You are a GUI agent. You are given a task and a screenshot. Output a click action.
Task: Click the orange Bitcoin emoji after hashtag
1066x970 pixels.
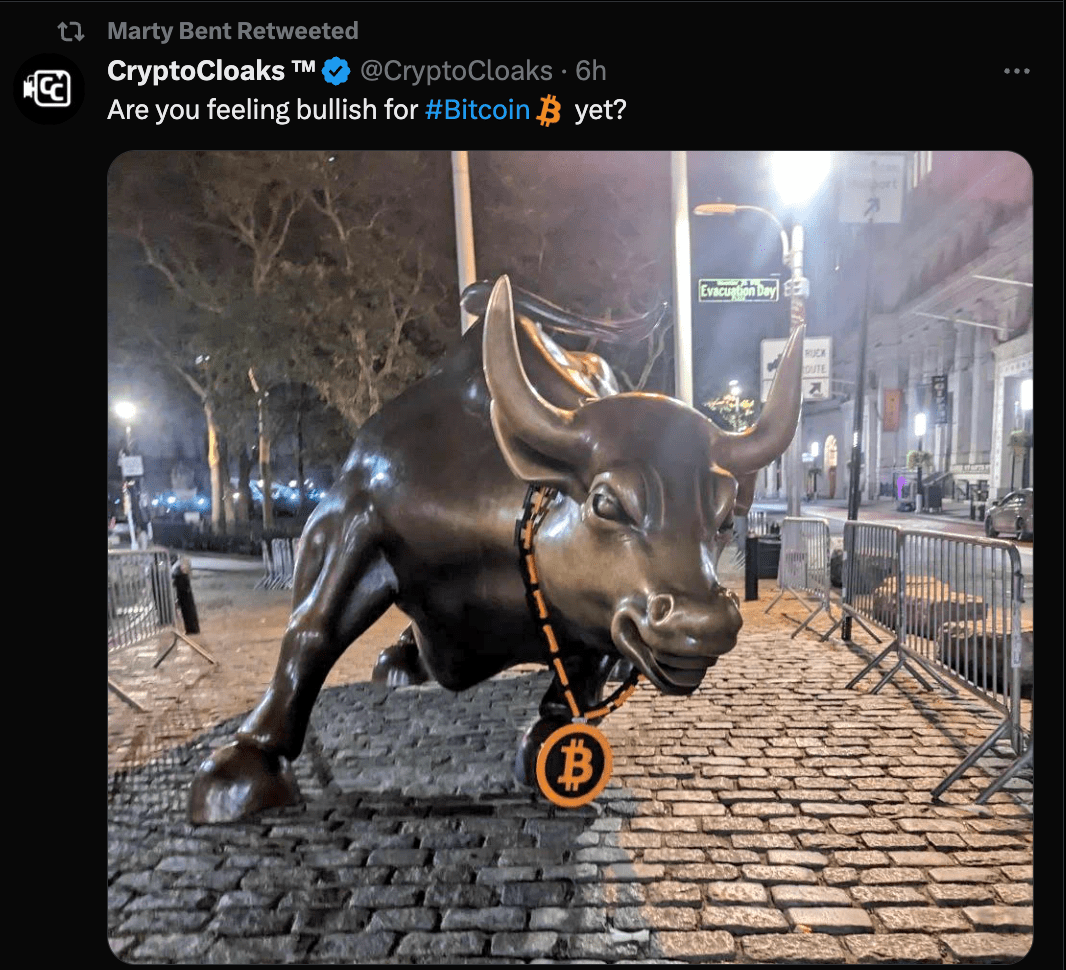(x=549, y=111)
